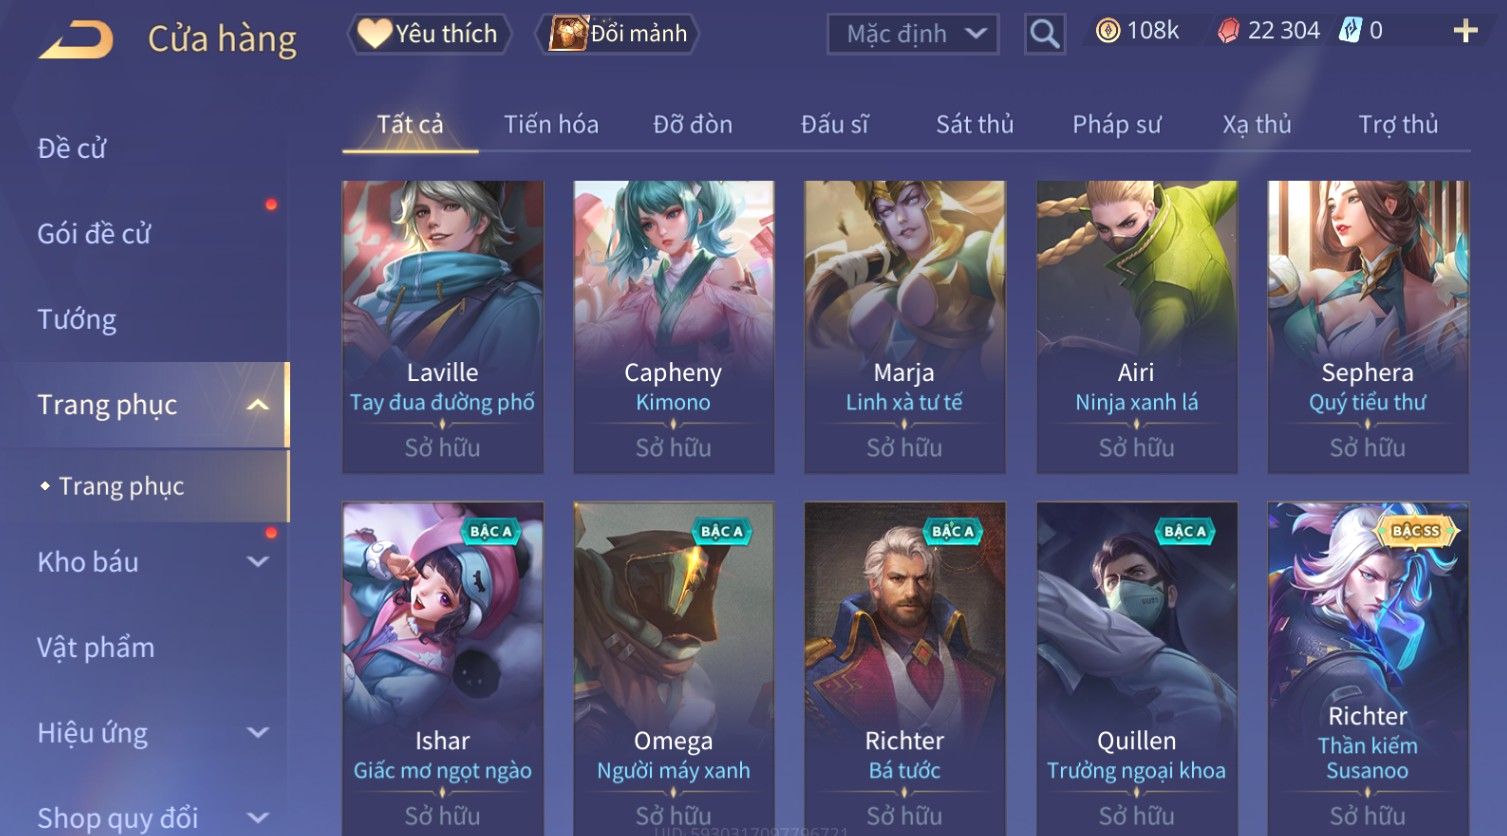Select Richter Thần kiếm Susanoo skin card

pyautogui.click(x=1367, y=668)
